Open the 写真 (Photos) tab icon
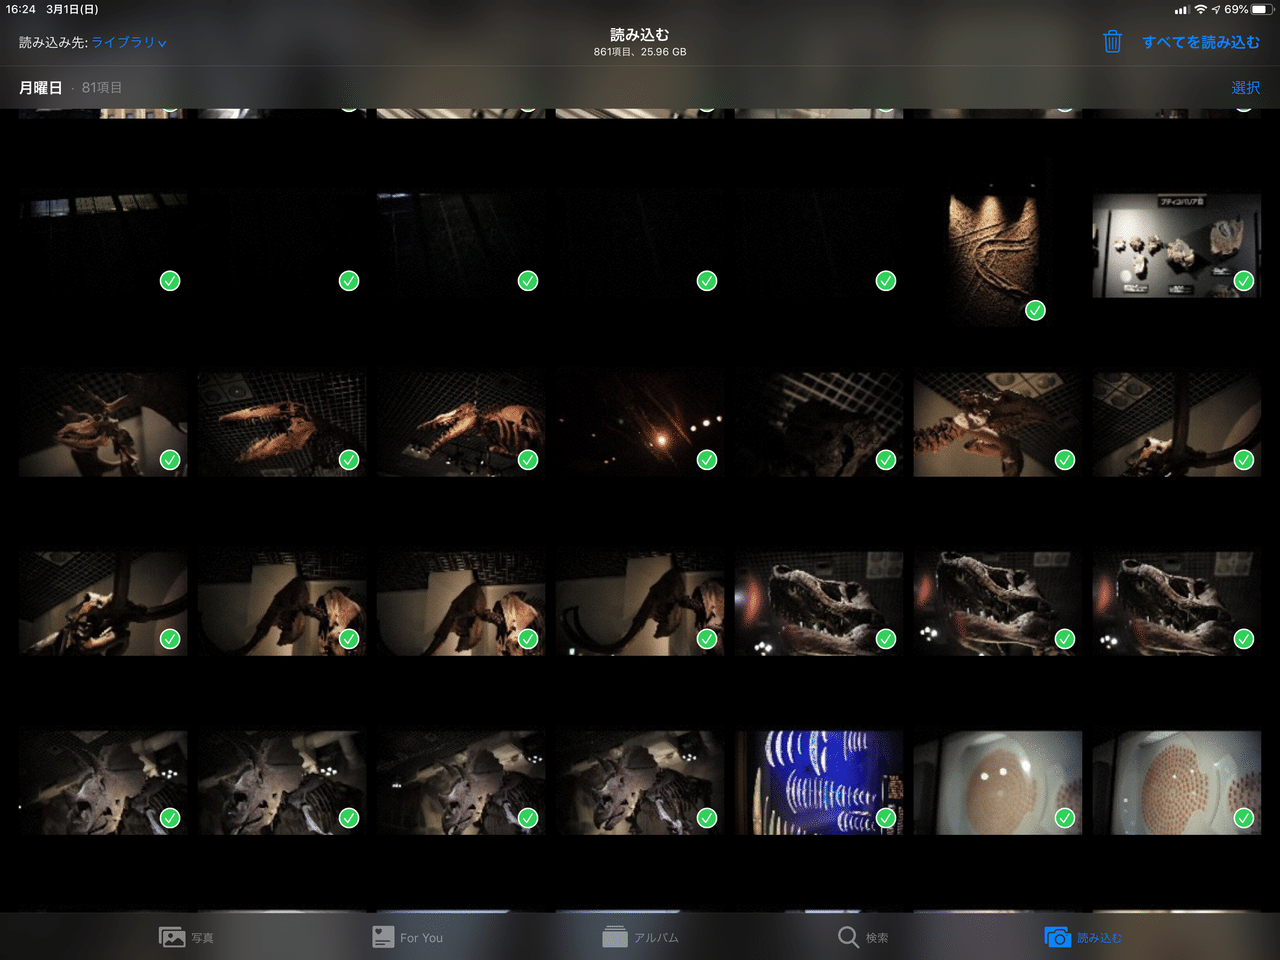 [171, 937]
